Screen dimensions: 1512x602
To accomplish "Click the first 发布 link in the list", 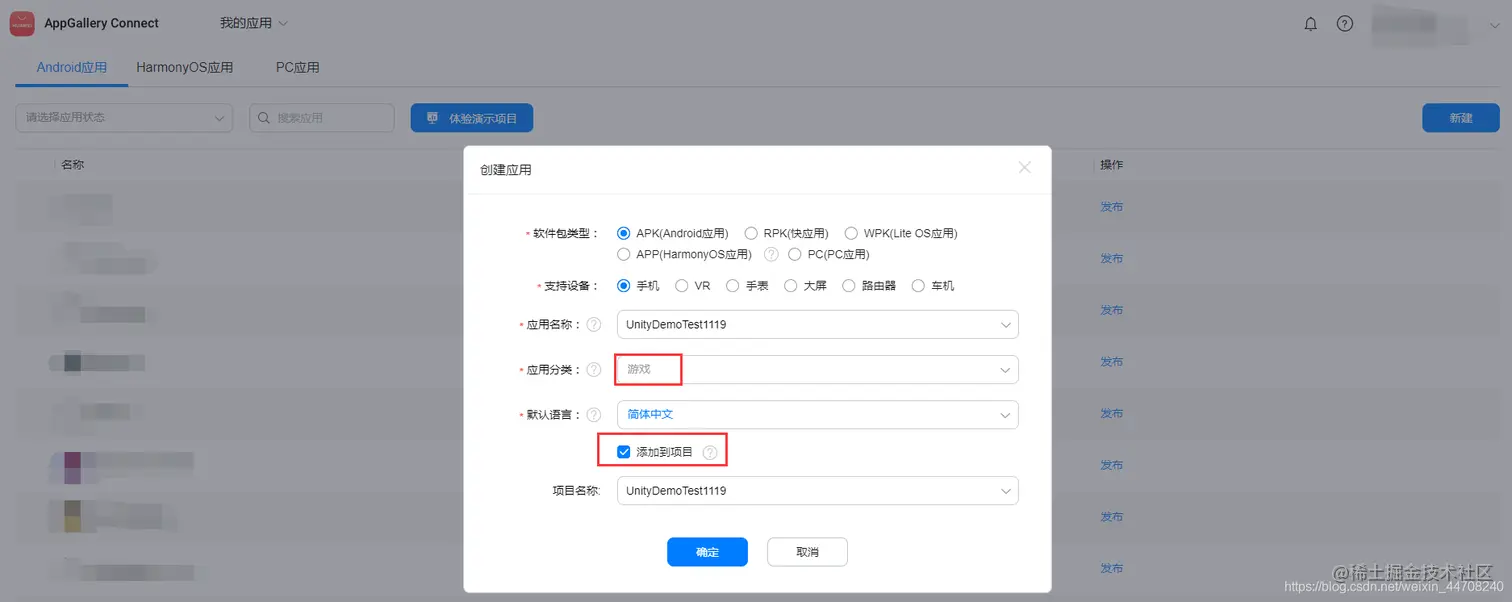I will [1111, 206].
